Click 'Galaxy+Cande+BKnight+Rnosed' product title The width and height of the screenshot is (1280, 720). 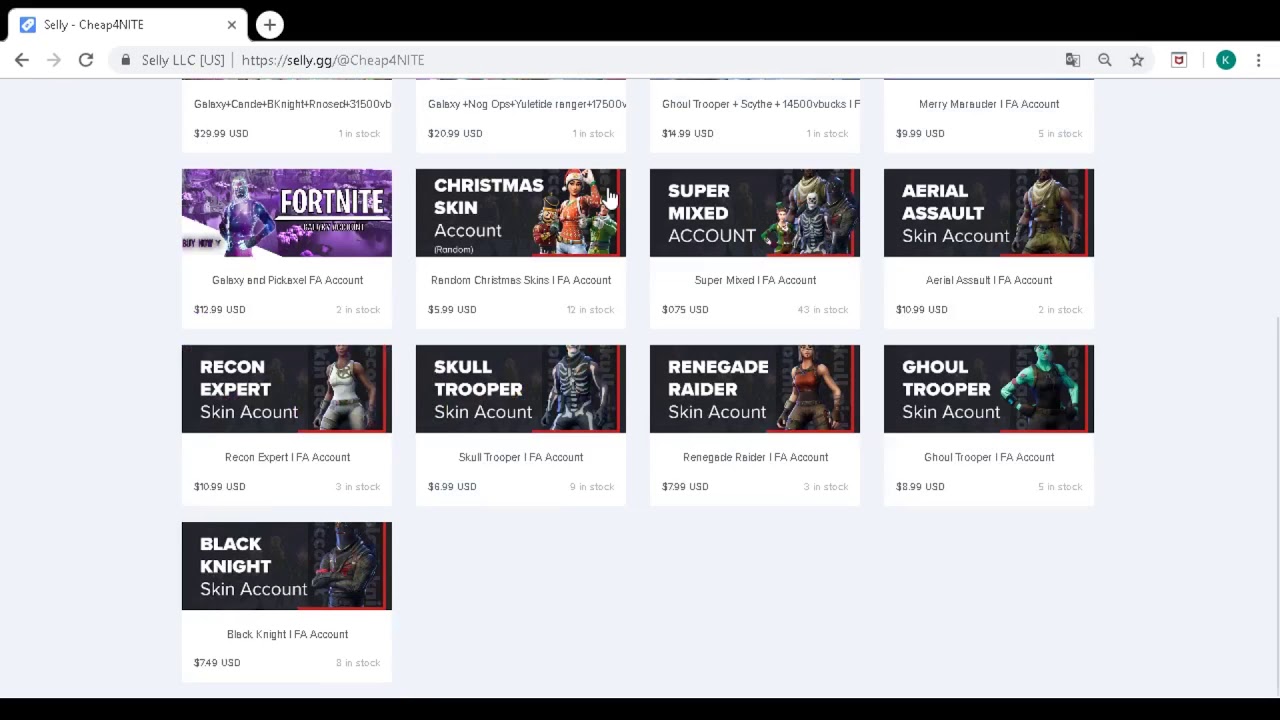pyautogui.click(x=292, y=104)
